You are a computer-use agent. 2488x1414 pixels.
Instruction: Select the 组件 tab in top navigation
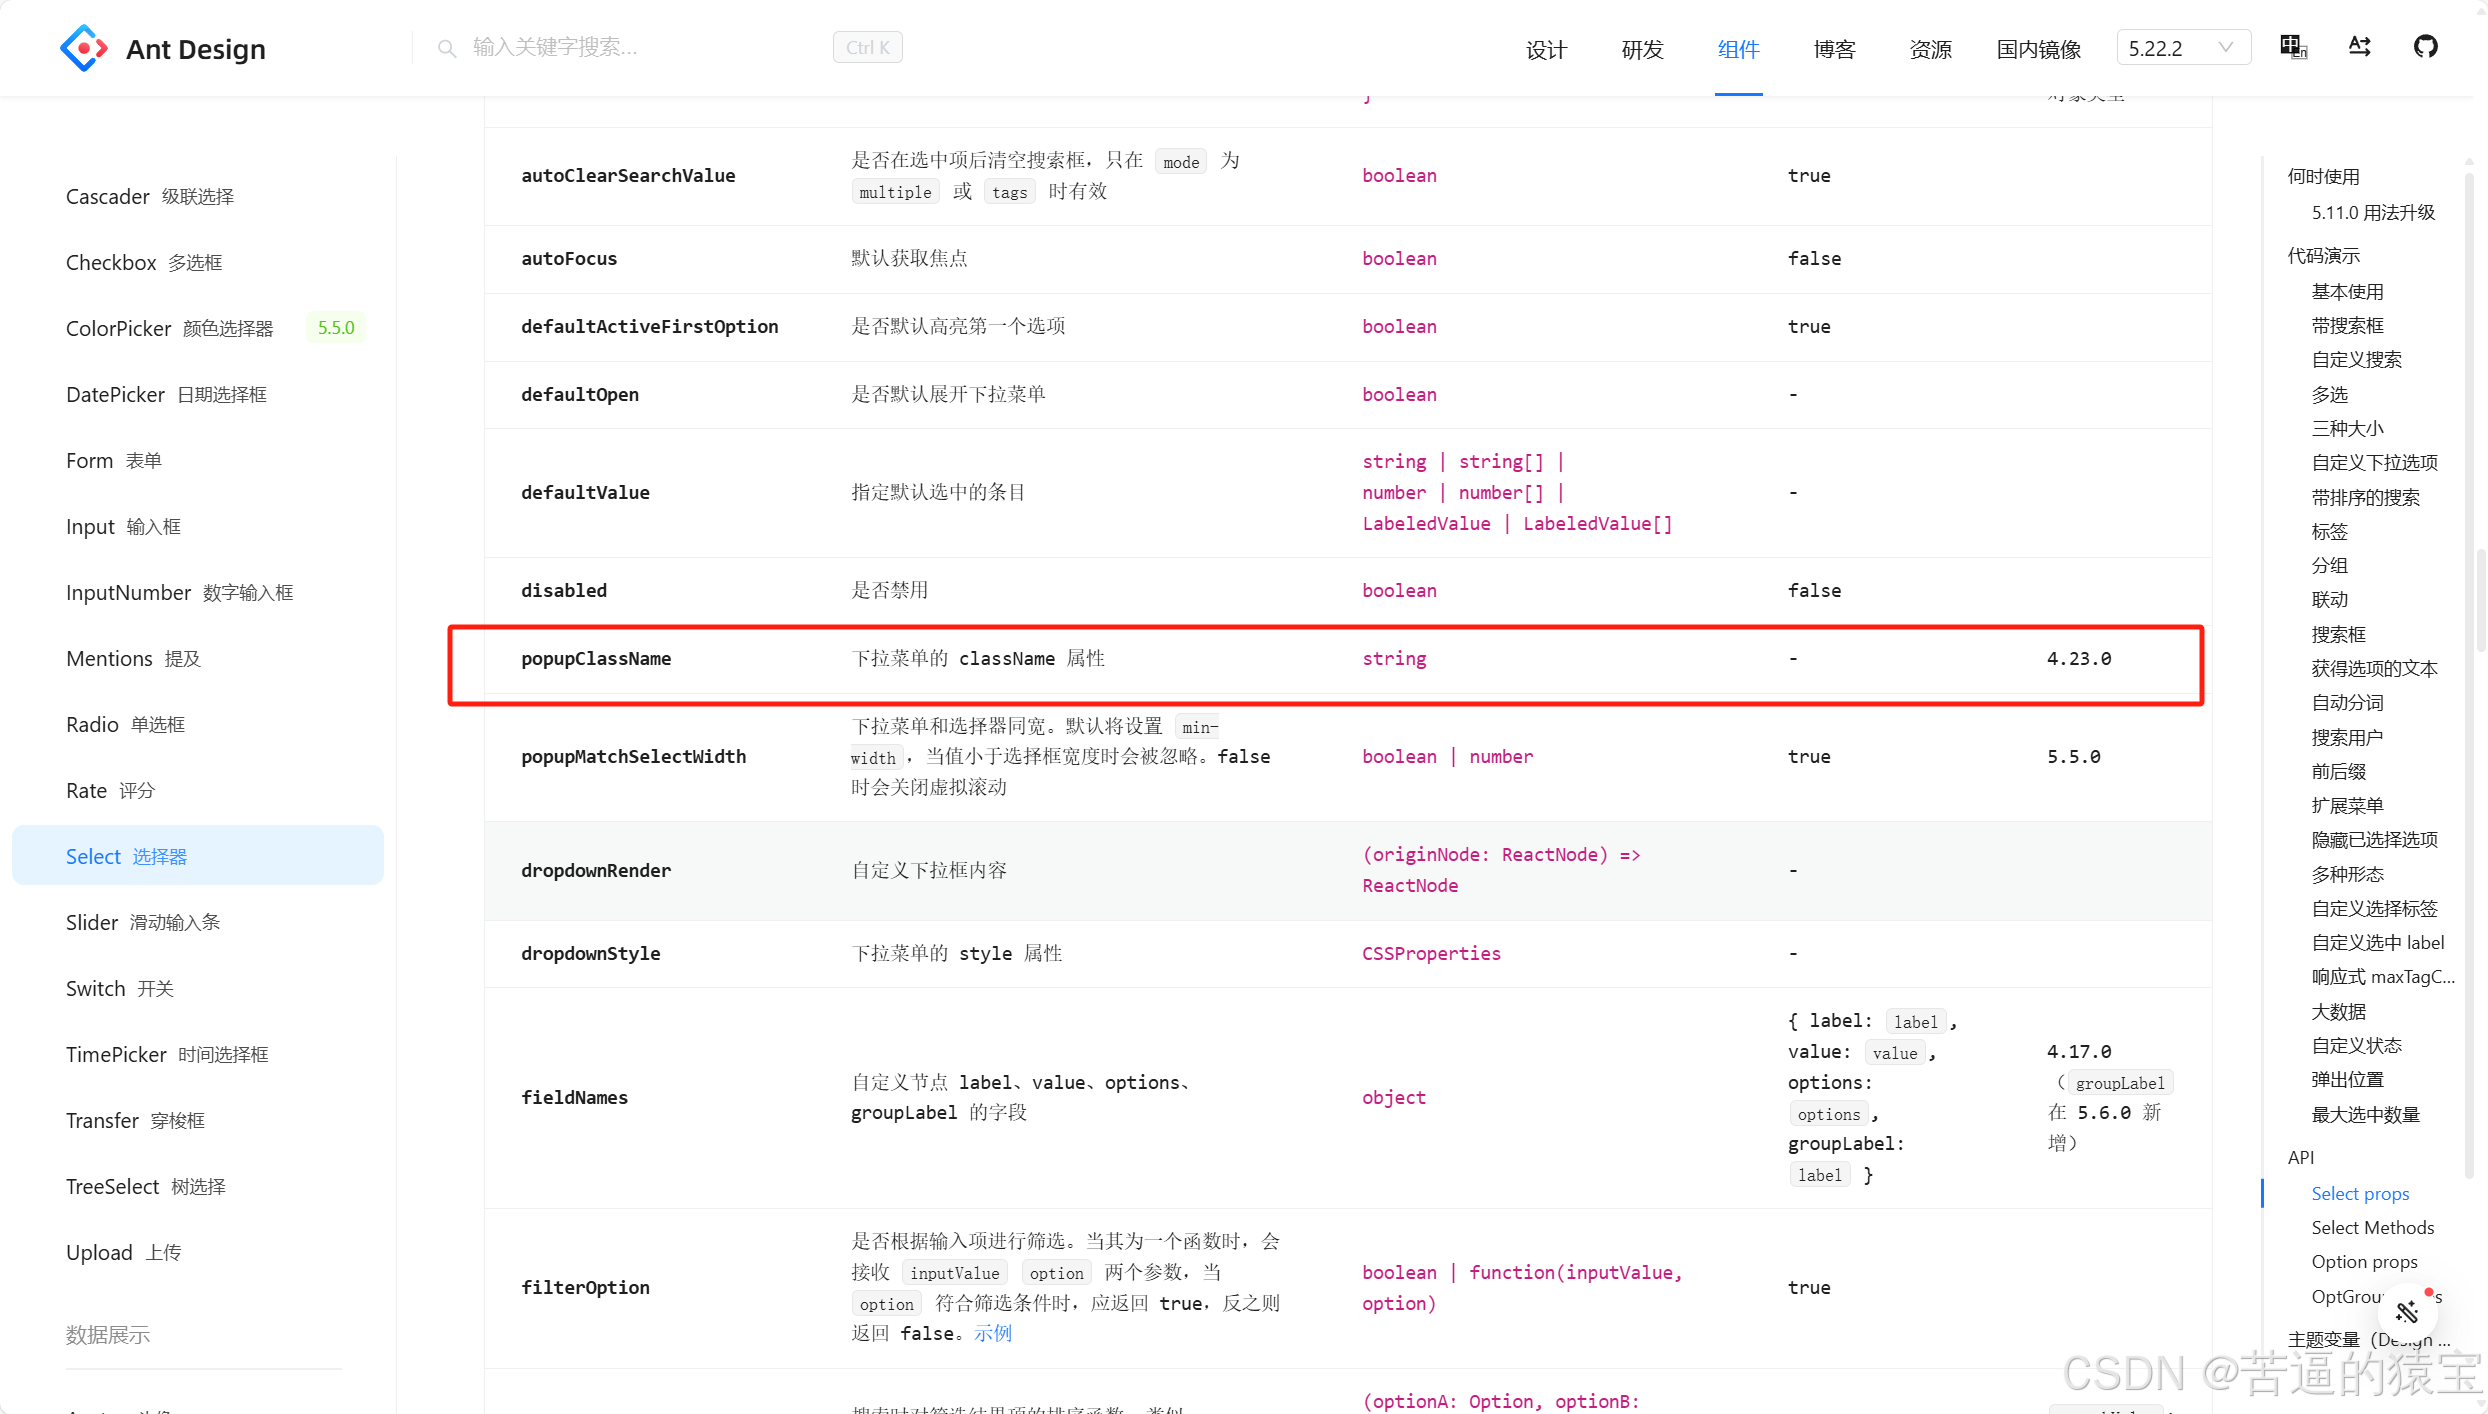(x=1738, y=49)
